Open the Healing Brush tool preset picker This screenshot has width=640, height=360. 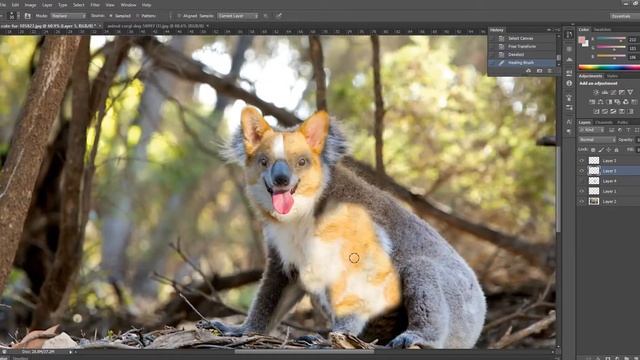(12, 16)
